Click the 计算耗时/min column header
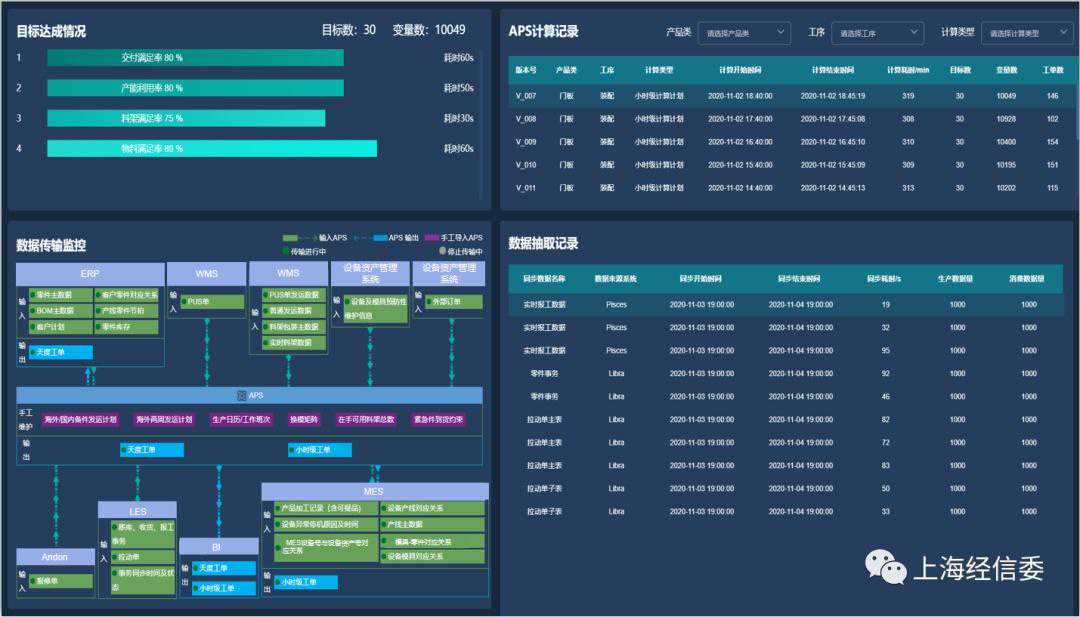Screen dimensions: 1080x617 [x=908, y=70]
